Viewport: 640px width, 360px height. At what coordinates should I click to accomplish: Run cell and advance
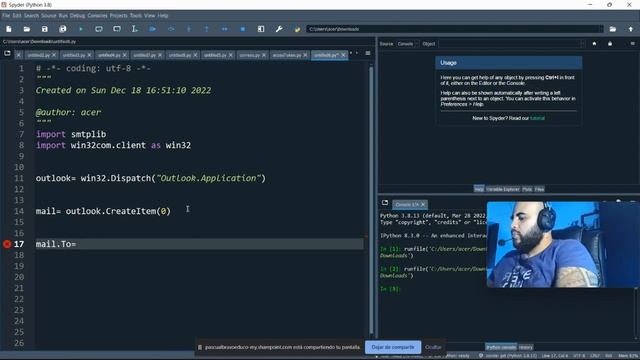[117, 29]
